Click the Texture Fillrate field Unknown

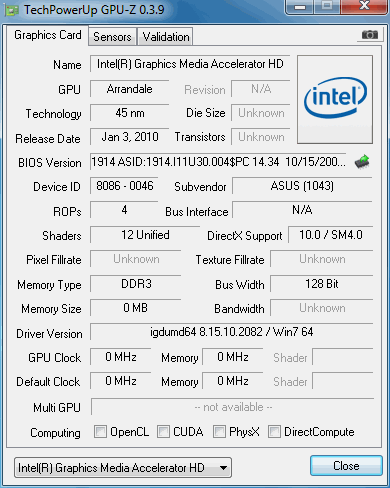click(x=322, y=259)
